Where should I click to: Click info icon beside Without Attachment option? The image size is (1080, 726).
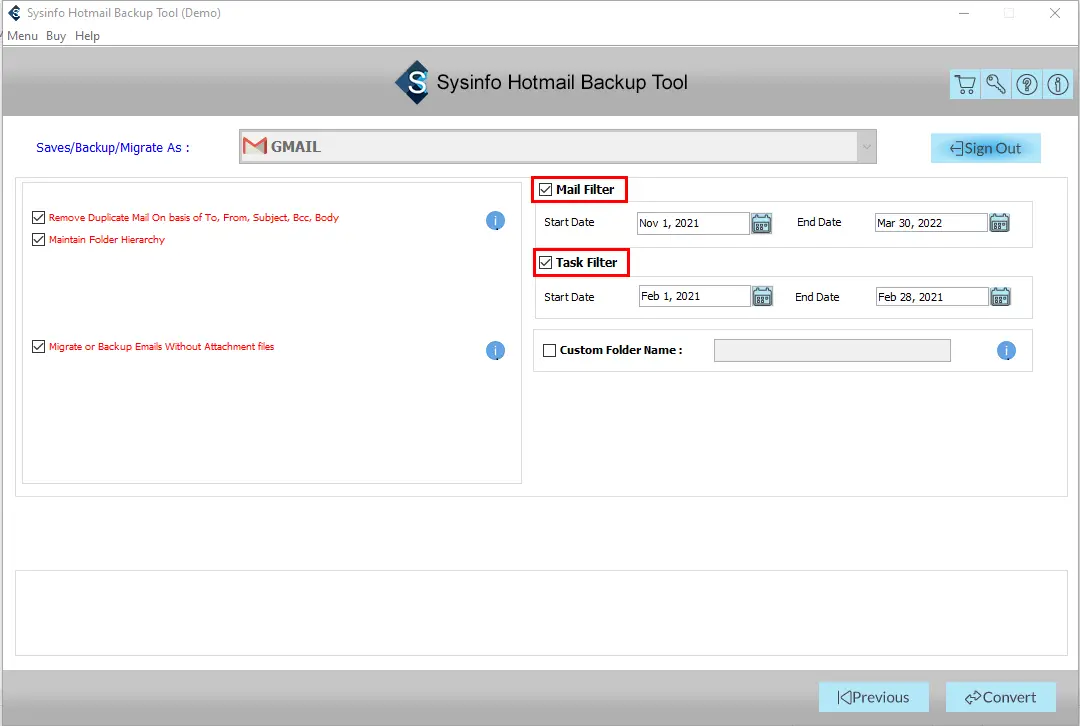click(x=495, y=351)
